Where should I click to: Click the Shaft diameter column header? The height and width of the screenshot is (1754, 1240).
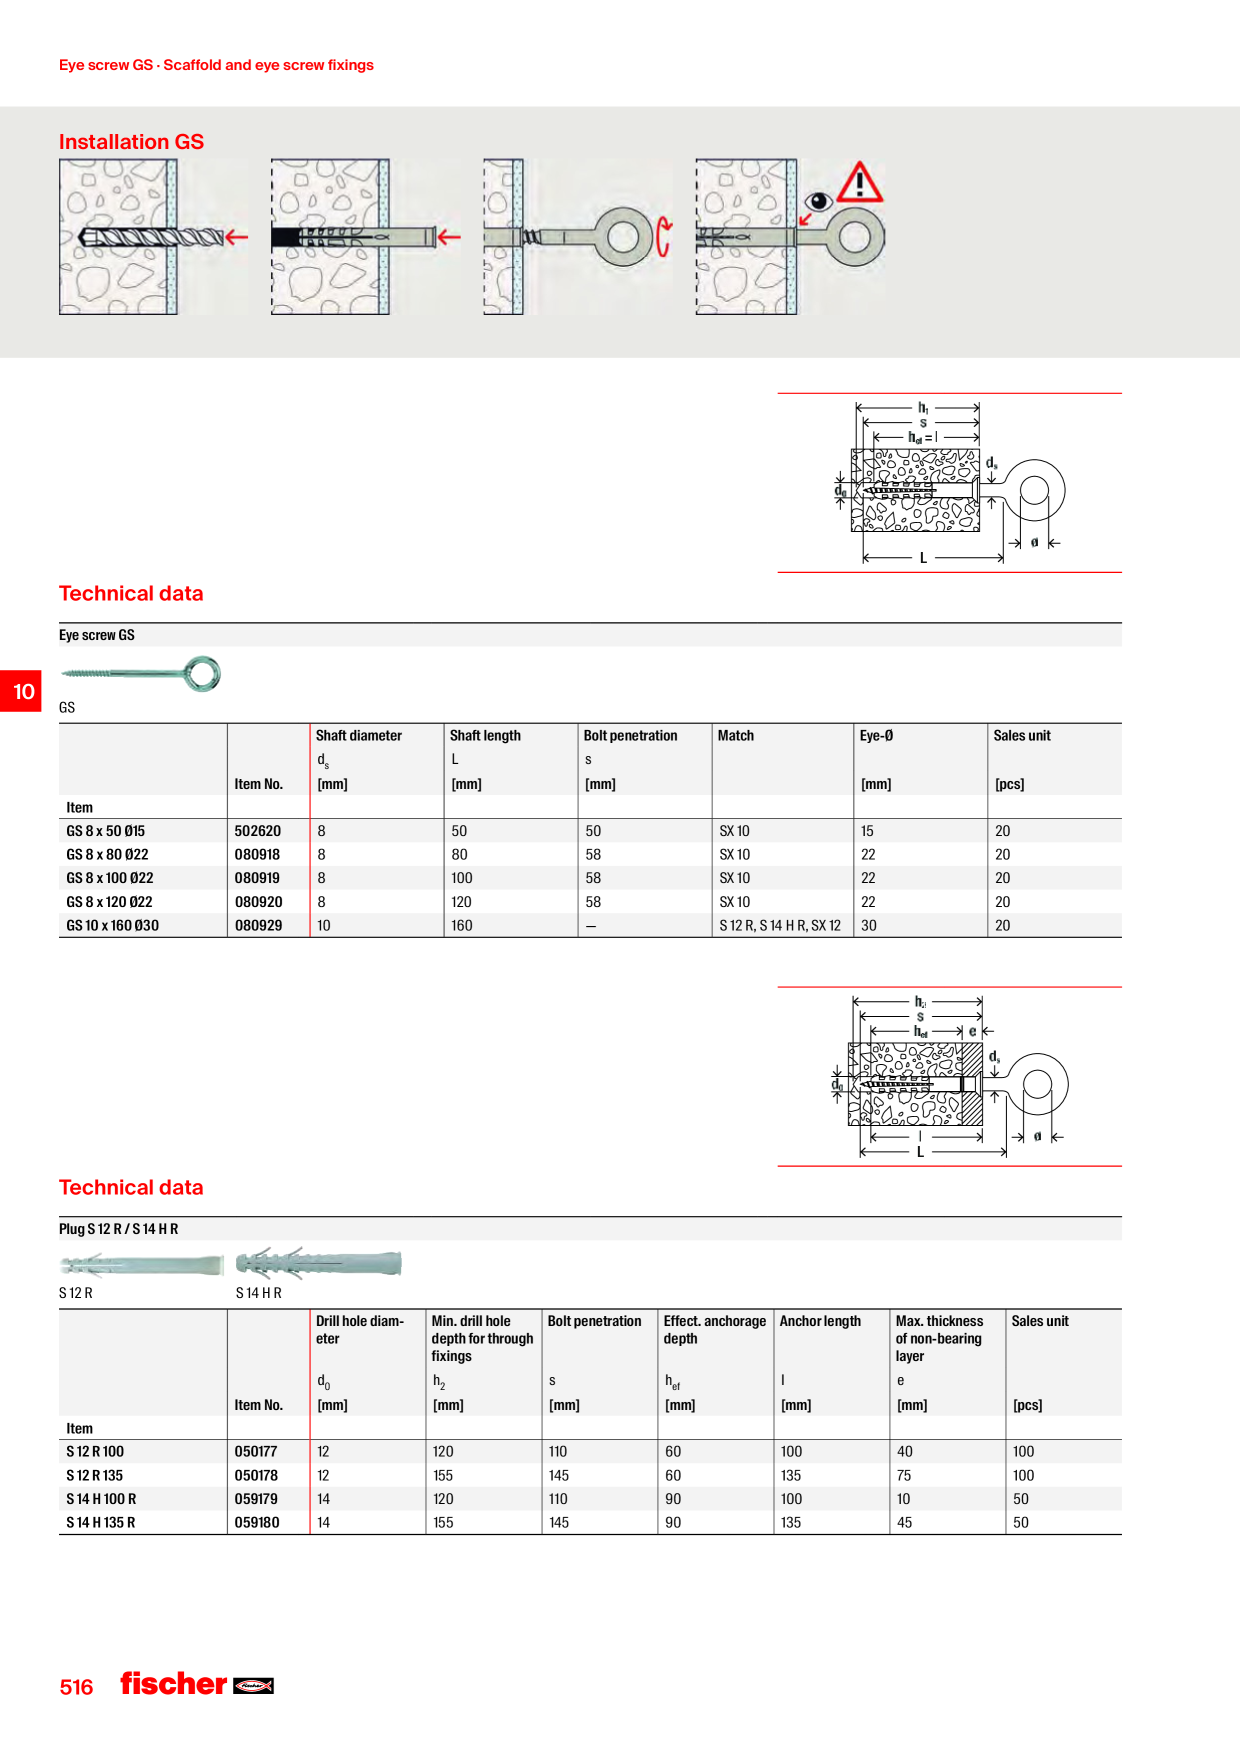pos(359,735)
